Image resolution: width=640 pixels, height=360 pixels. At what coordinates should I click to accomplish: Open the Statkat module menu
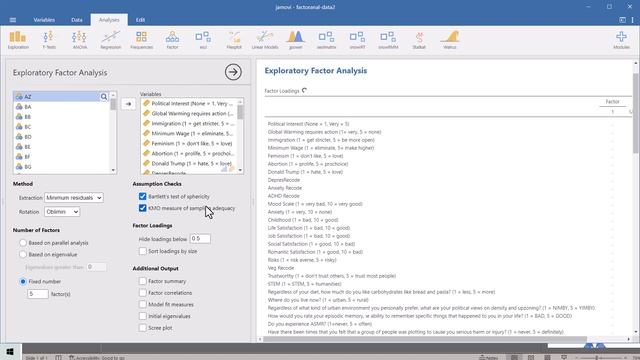click(419, 40)
